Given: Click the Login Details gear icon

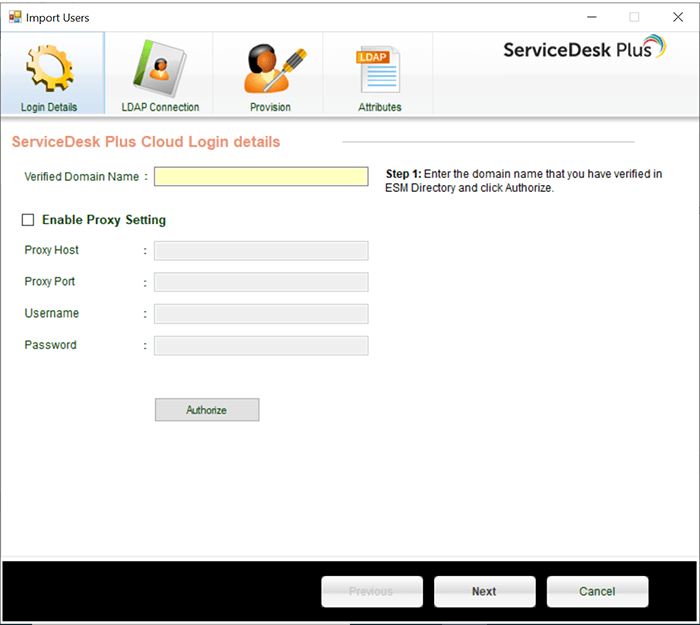Looking at the screenshot, I should coord(48,68).
